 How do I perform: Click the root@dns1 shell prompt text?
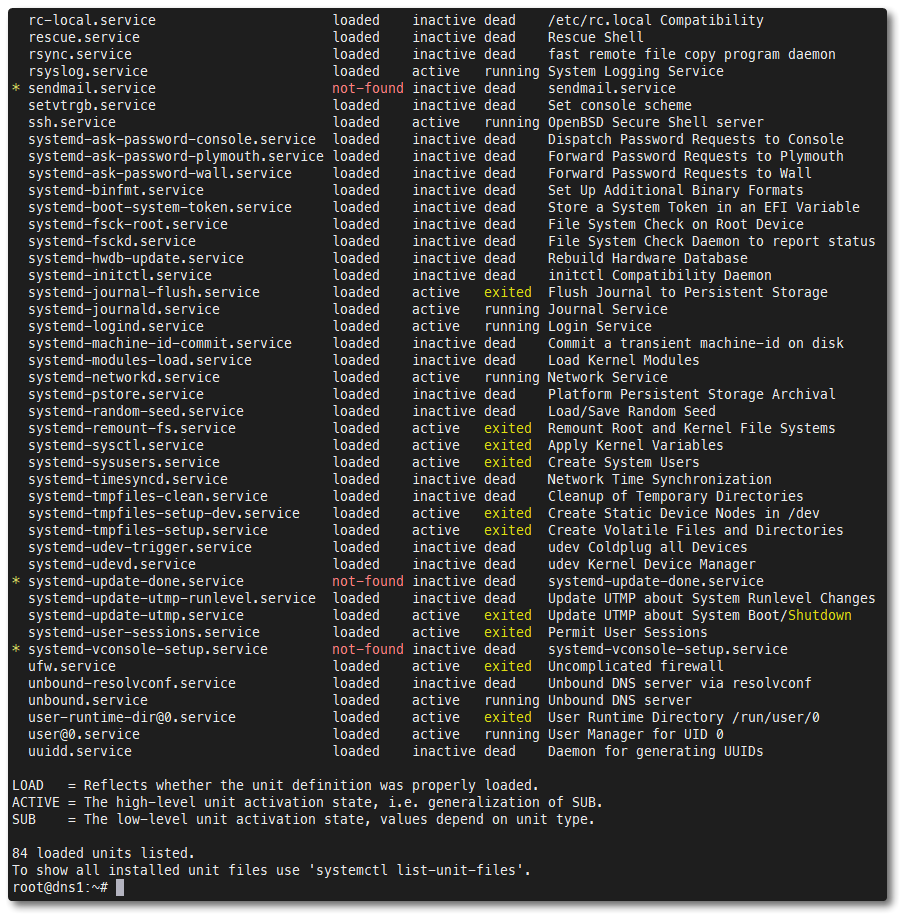pos(60,888)
